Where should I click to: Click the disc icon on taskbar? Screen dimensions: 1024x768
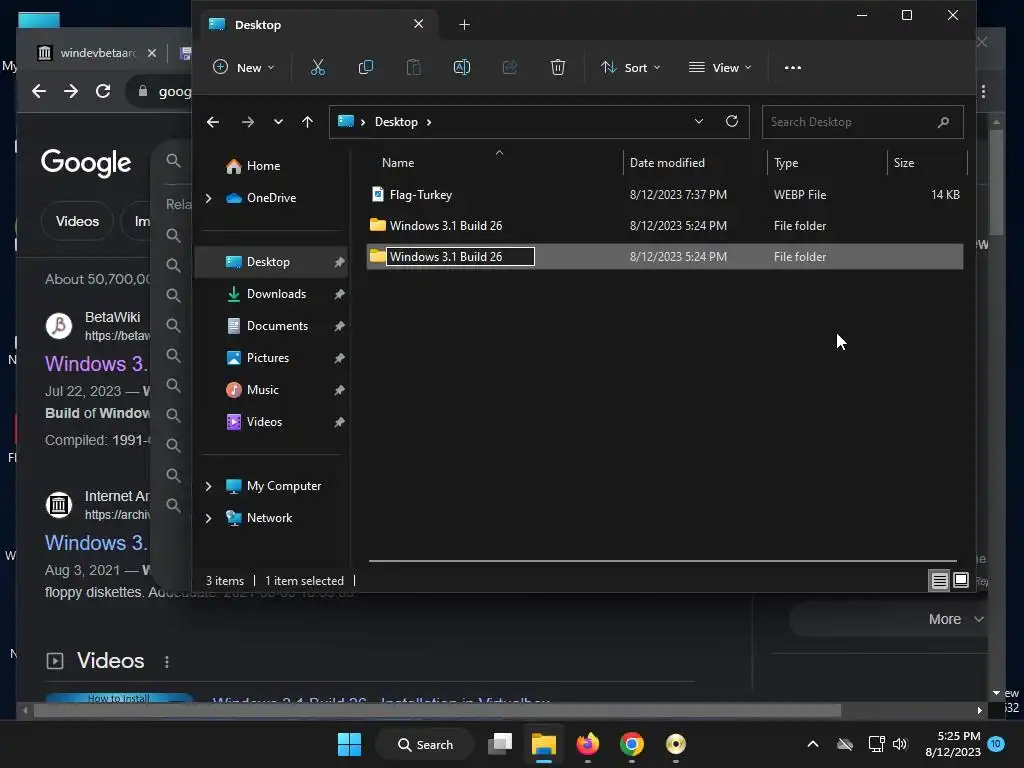(675, 744)
